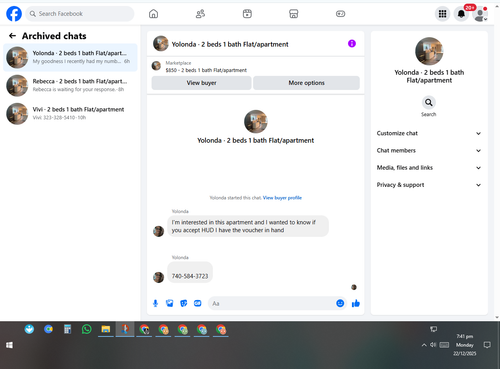Screen dimensions: 500x369
Task: Click the Aa message input field
Action: coord(272,303)
